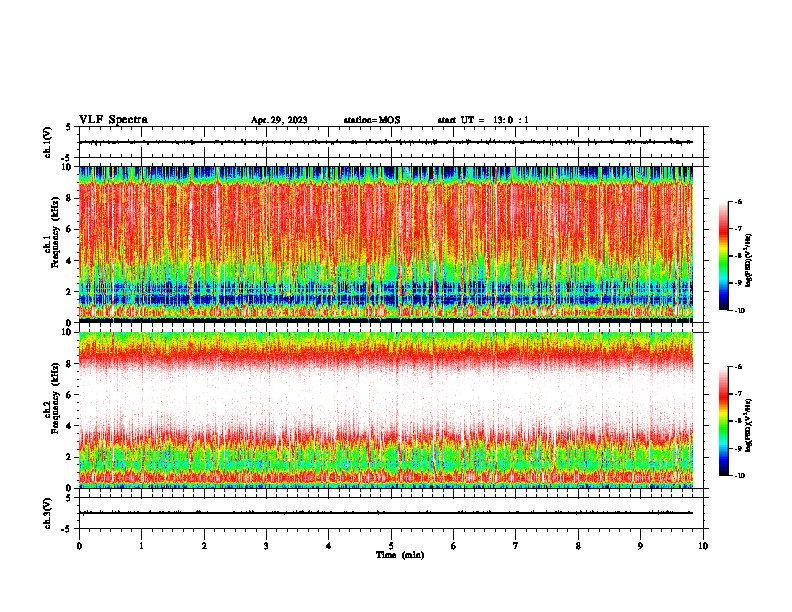Click time axis tick label '8'
Viewport: 792px width, 612px height.
point(578,546)
